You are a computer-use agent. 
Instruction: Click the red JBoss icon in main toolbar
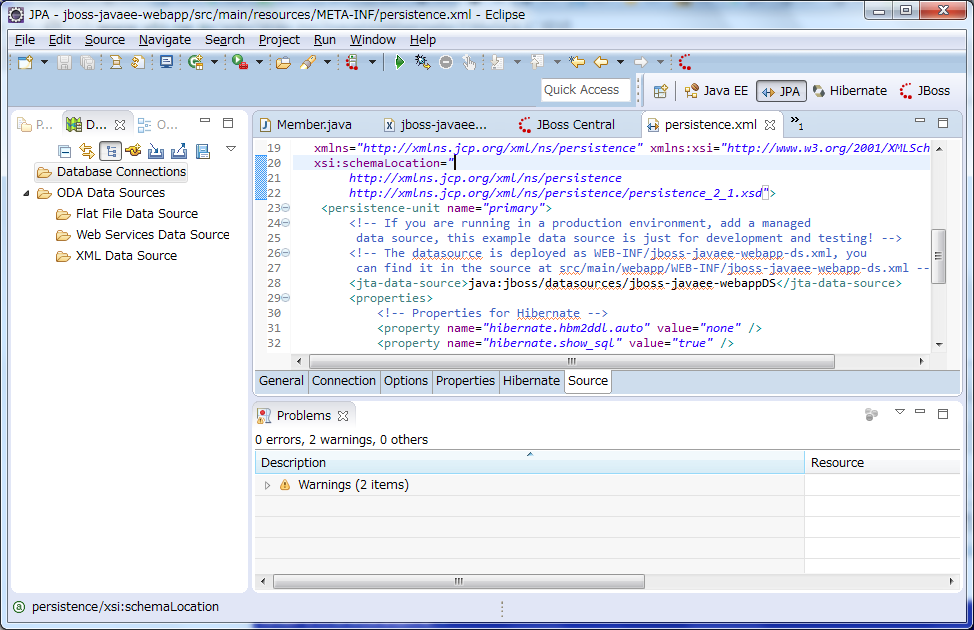685,62
